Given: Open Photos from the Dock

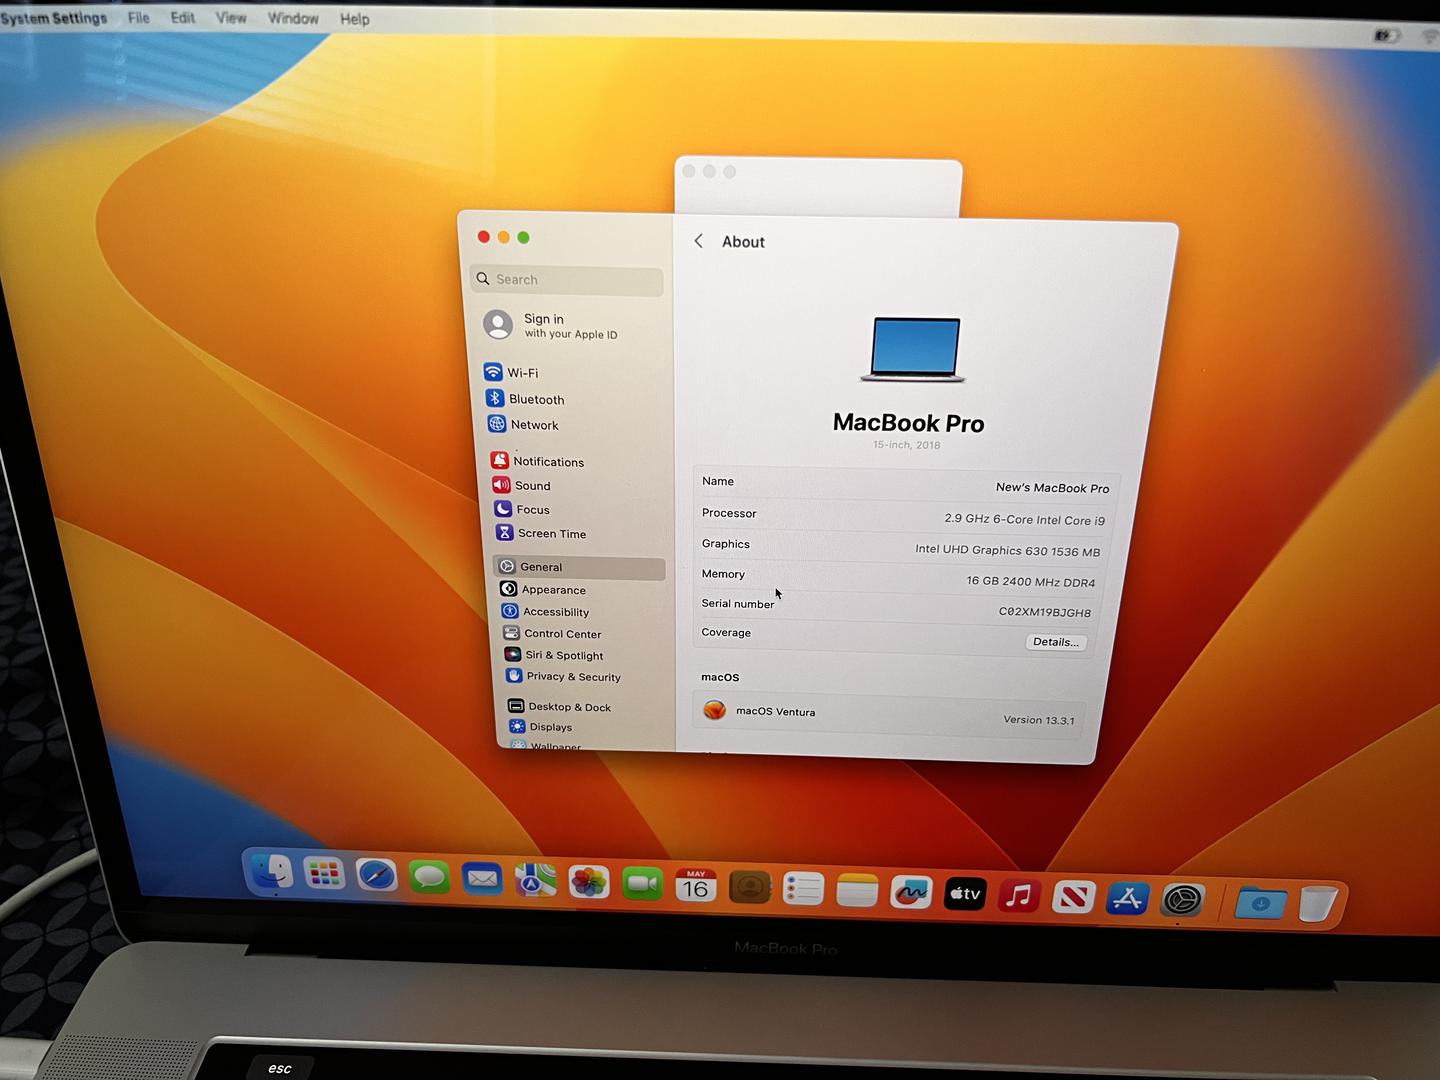Looking at the screenshot, I should 589,882.
